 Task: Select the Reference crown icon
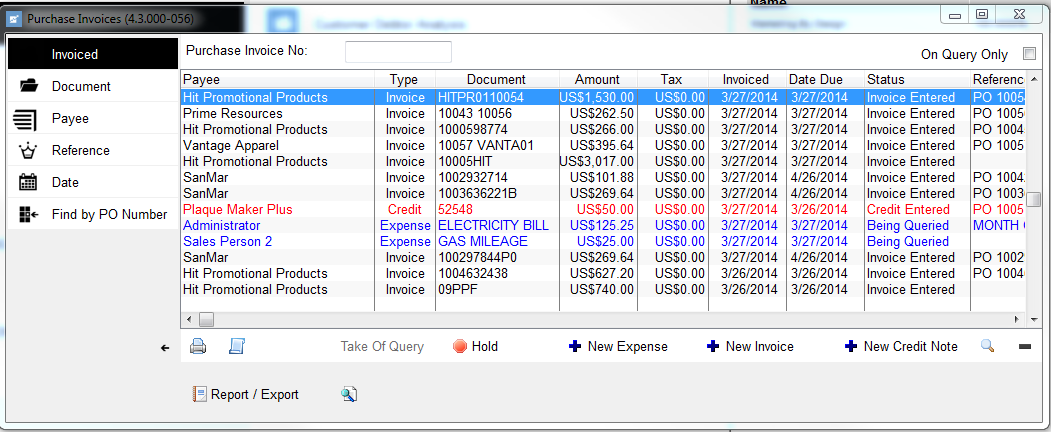tap(28, 151)
